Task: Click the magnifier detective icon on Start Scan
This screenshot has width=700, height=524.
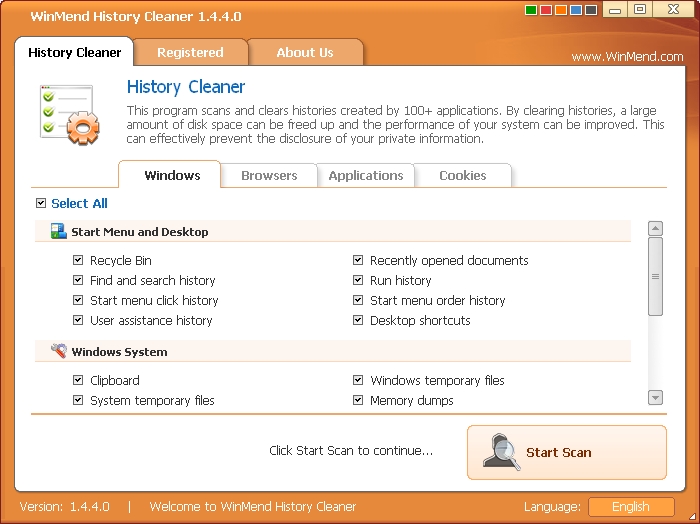Action: coord(502,452)
